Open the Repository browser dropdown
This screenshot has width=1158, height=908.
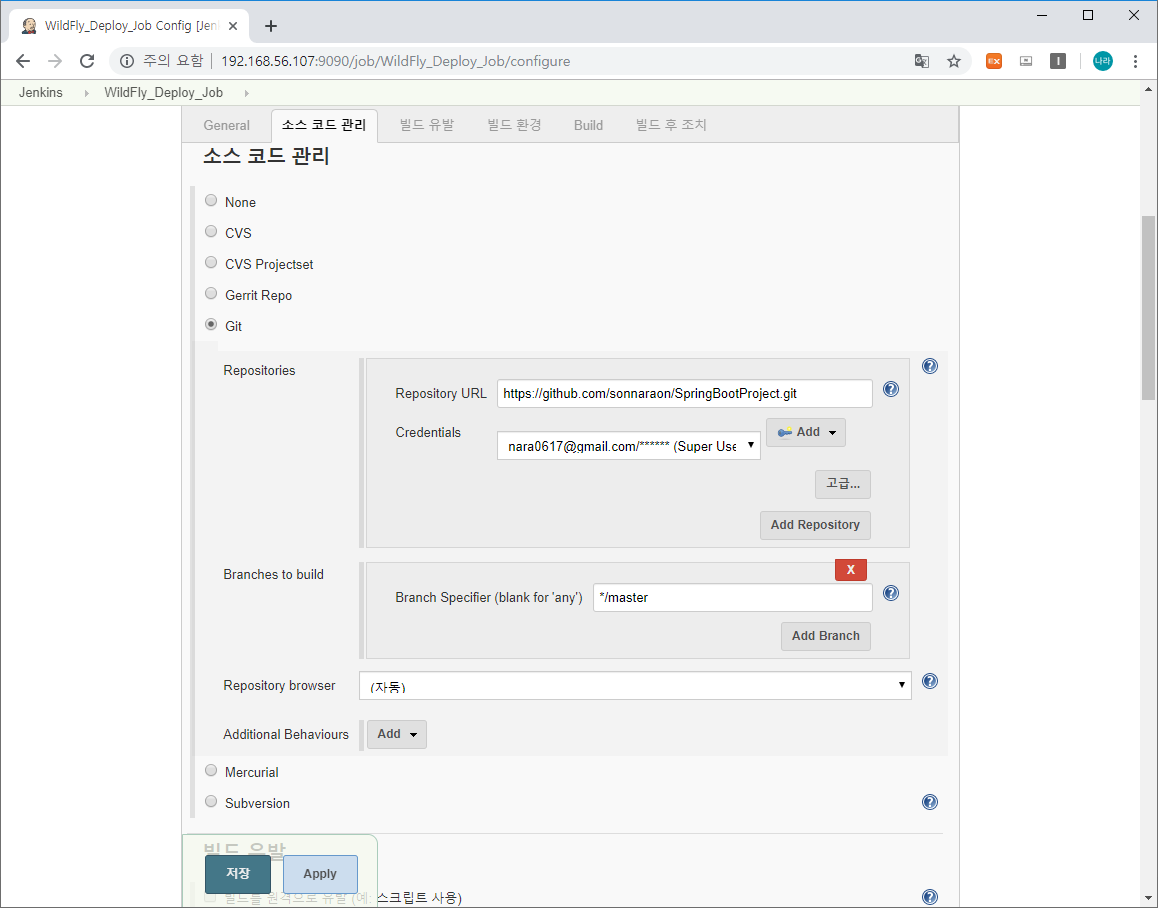point(635,686)
